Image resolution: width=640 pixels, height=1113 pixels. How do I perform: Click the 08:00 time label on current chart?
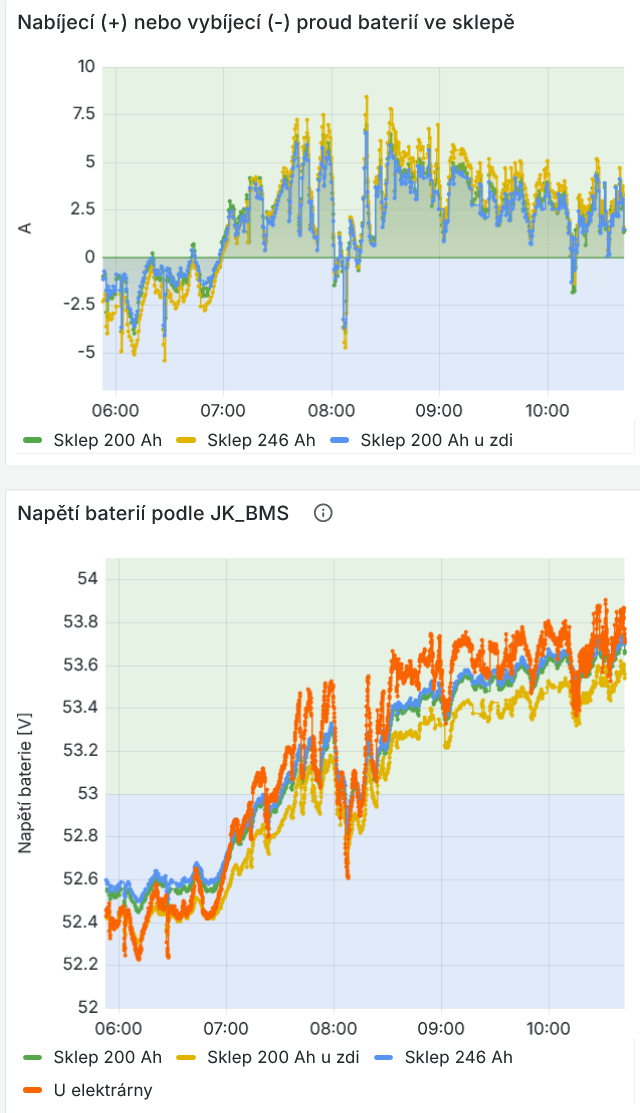pos(331,411)
